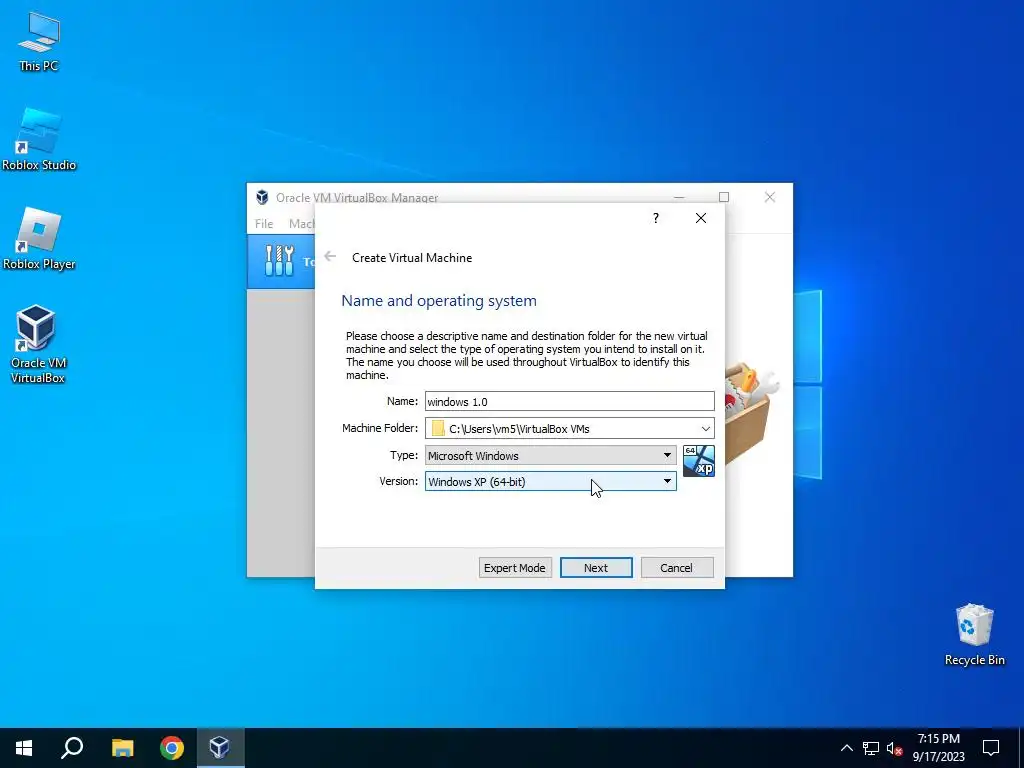Close the Create Virtual Machine dialog
The width and height of the screenshot is (1024, 768).
point(701,218)
